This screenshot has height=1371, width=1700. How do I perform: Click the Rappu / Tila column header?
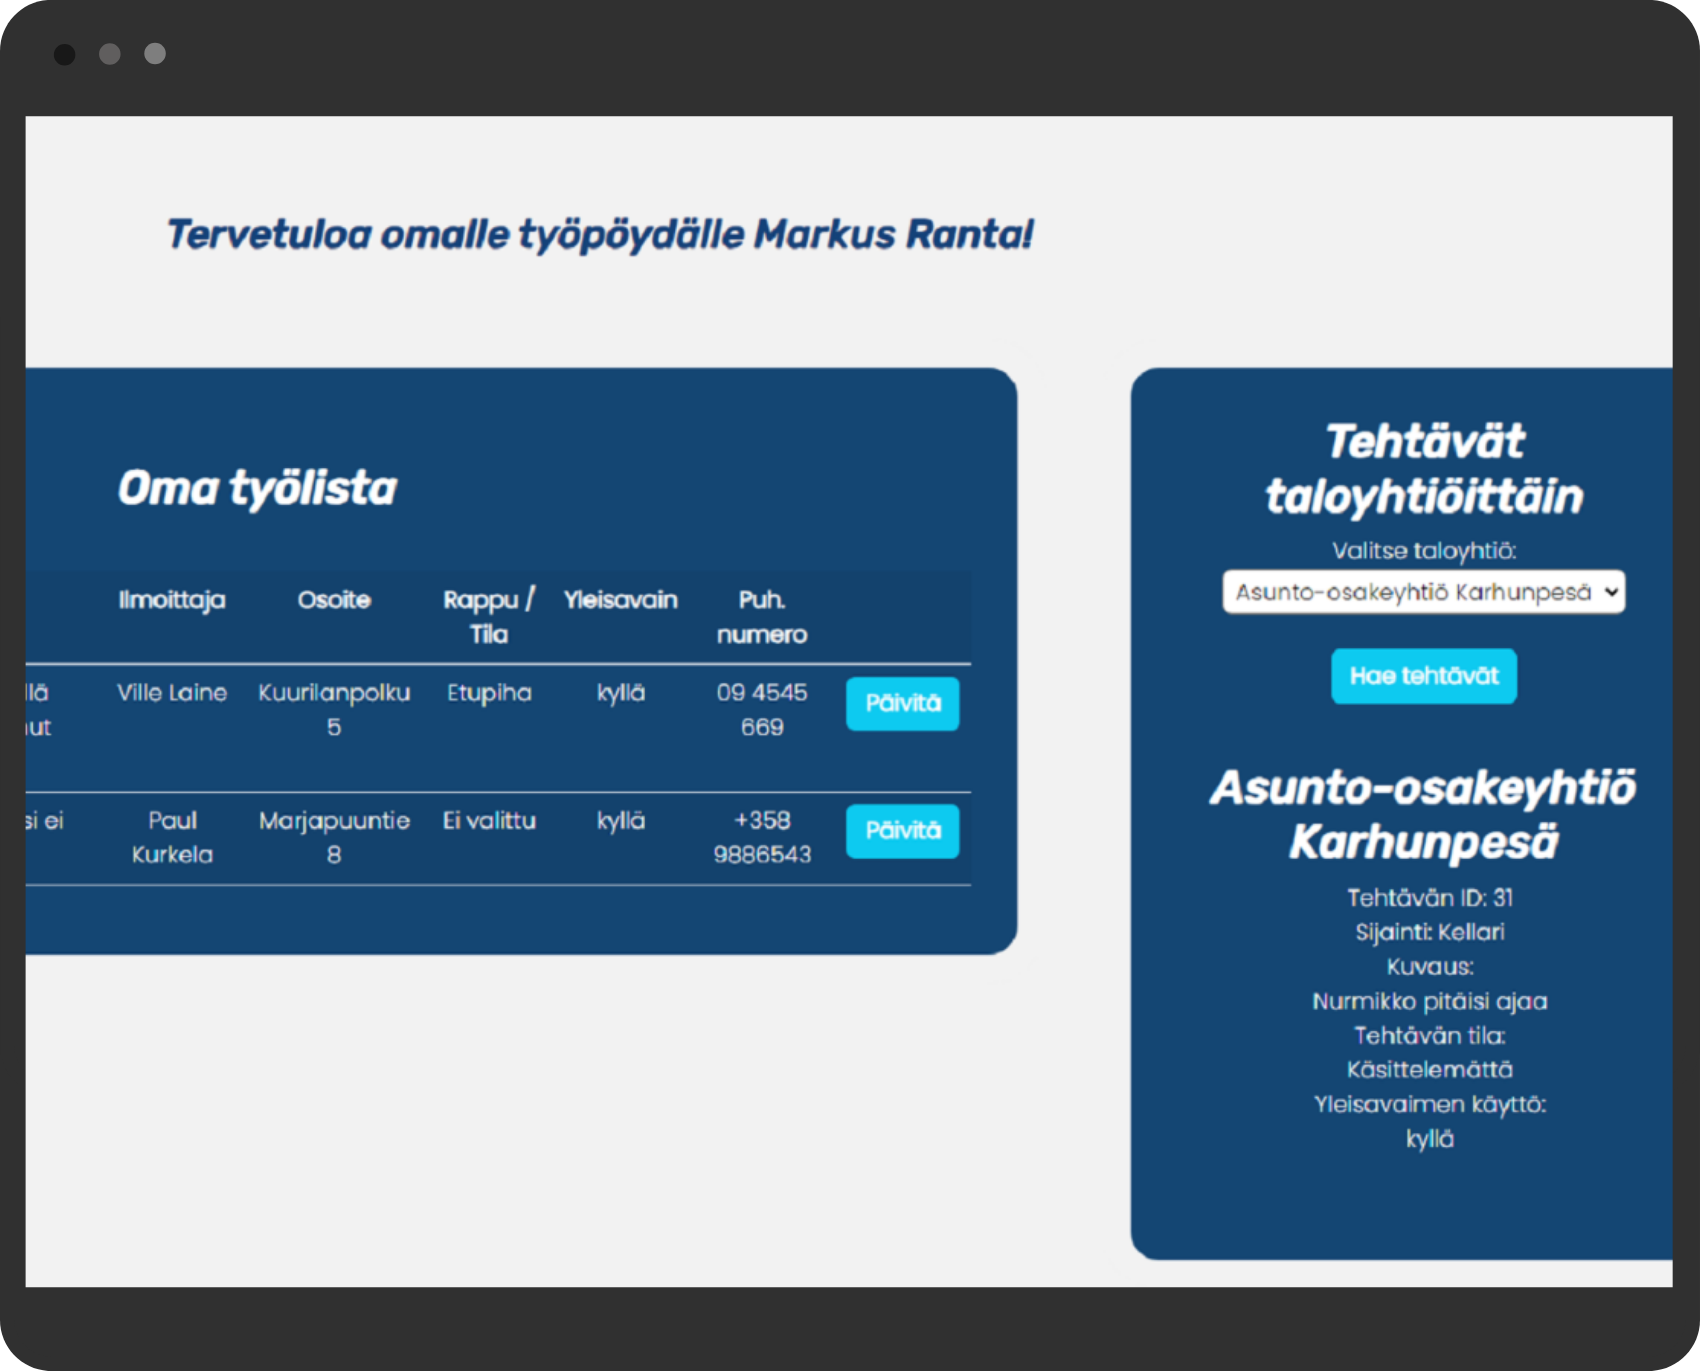click(x=489, y=617)
